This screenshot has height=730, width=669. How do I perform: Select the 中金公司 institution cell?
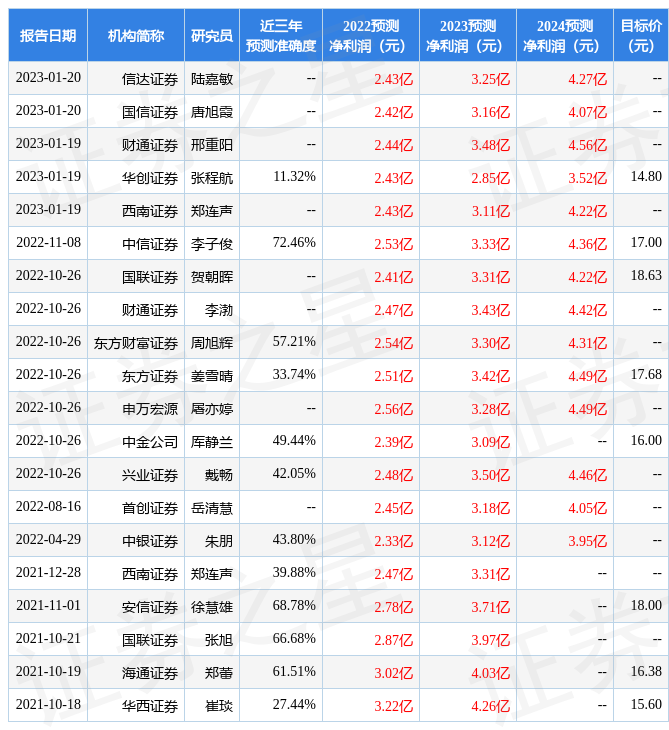click(x=150, y=442)
